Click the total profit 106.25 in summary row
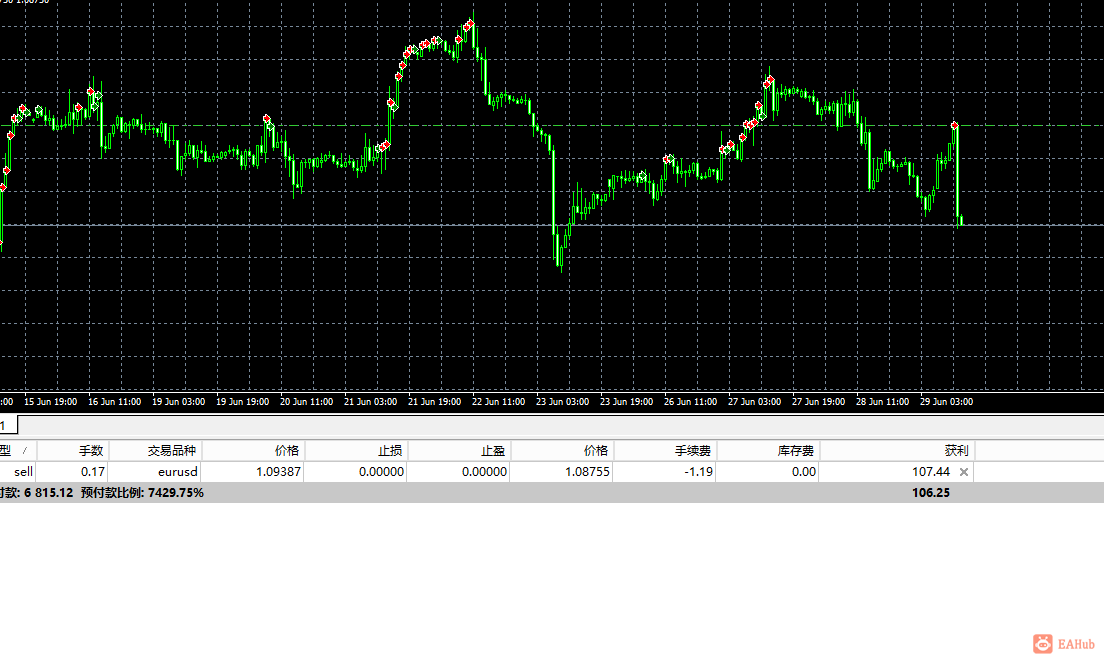 [931, 493]
